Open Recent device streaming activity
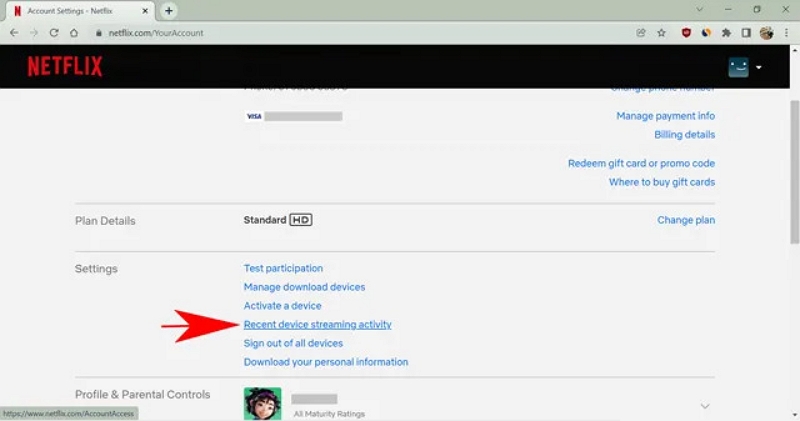Screen dimensions: 800x421 coord(317,325)
